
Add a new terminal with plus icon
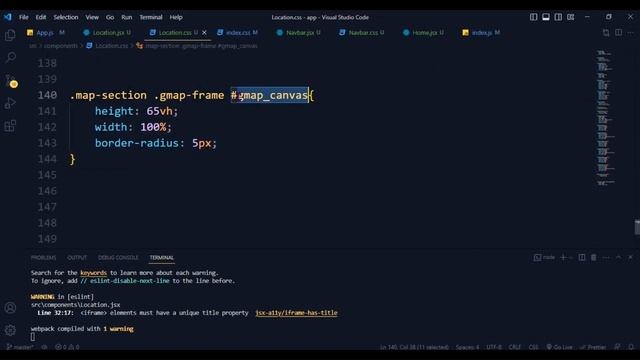[x=563, y=257]
